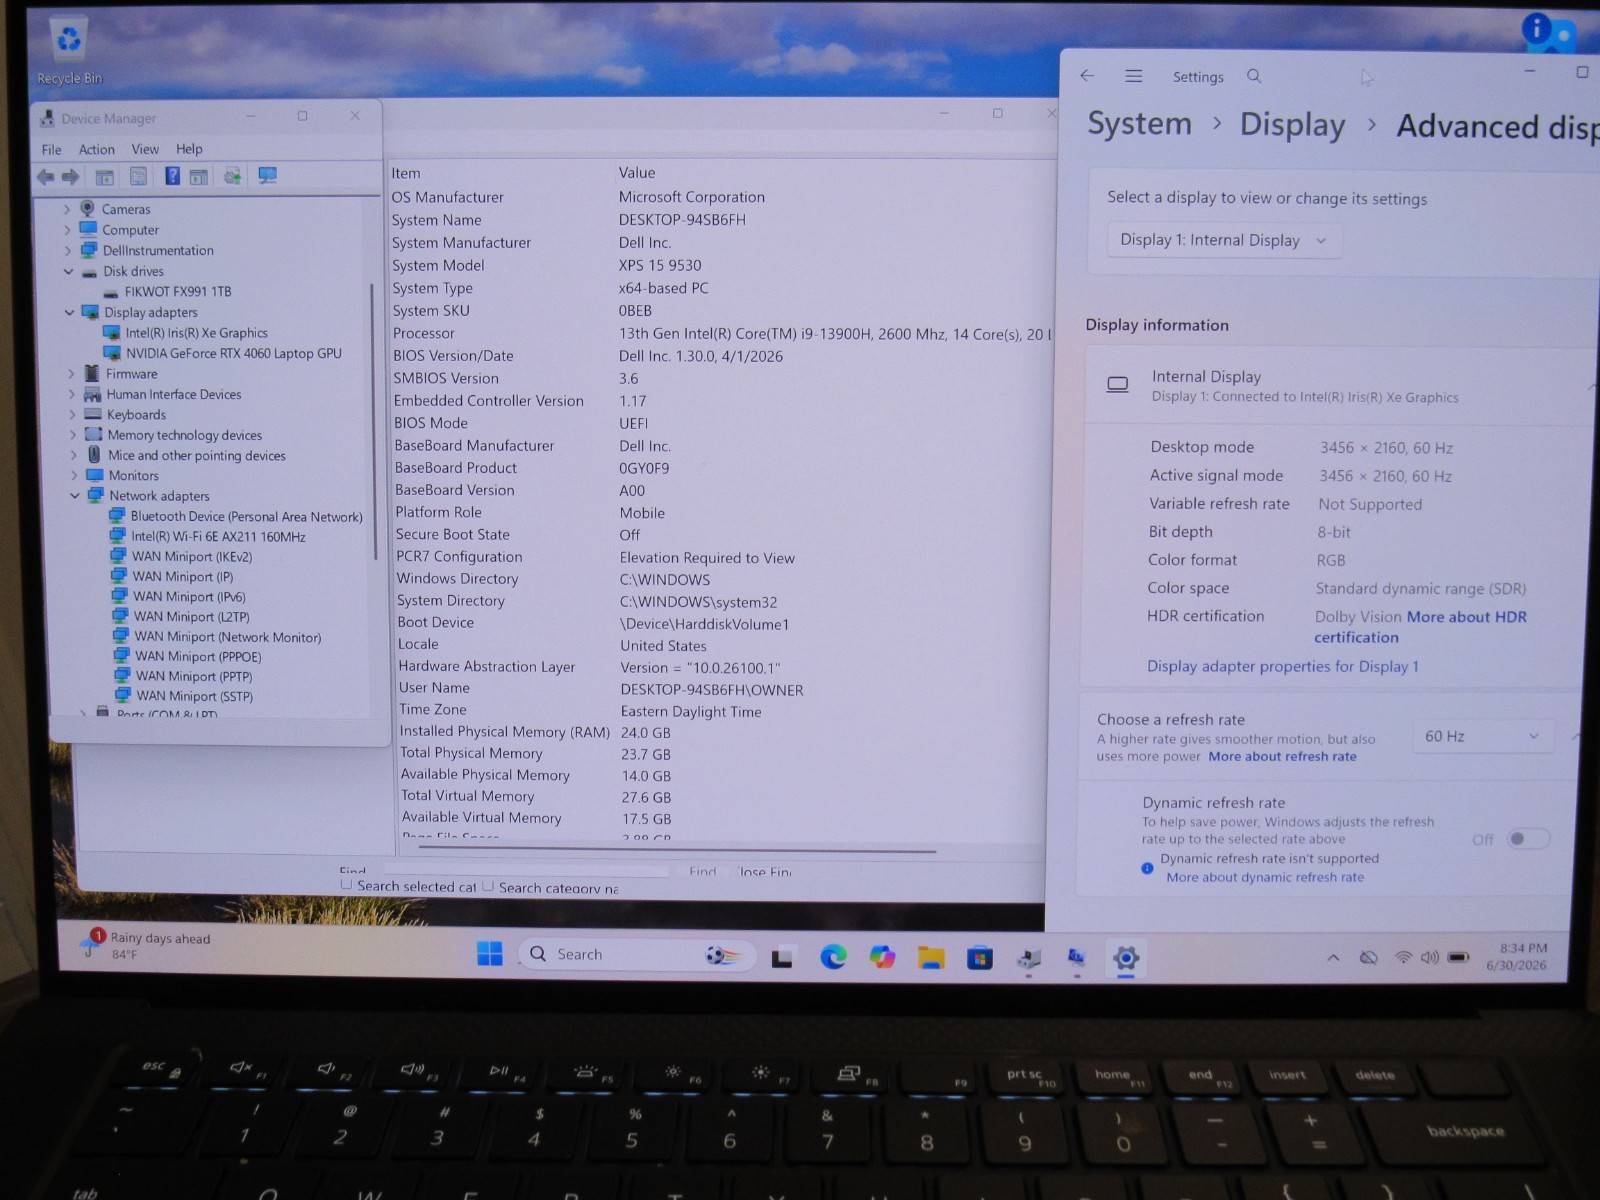Open Action menu in Device Manager
1600x1200 pixels.
tap(97, 149)
